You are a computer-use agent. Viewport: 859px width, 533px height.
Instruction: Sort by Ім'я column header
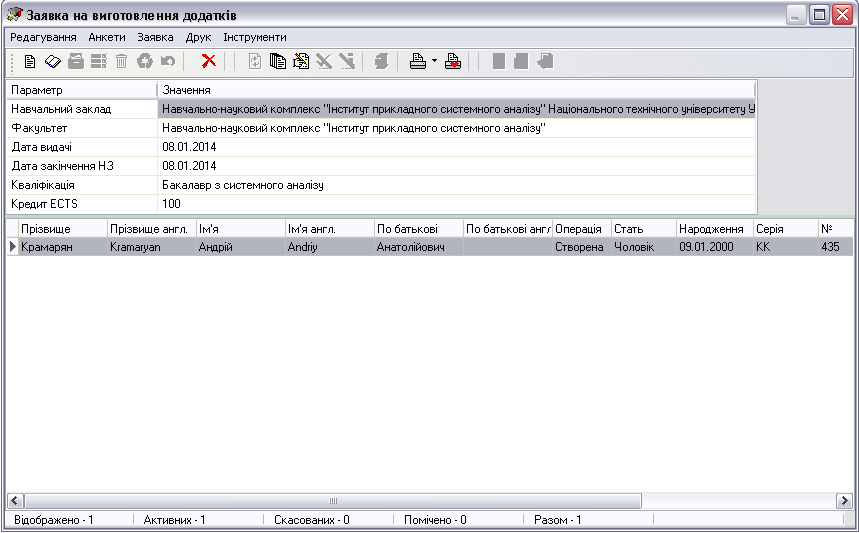(241, 229)
